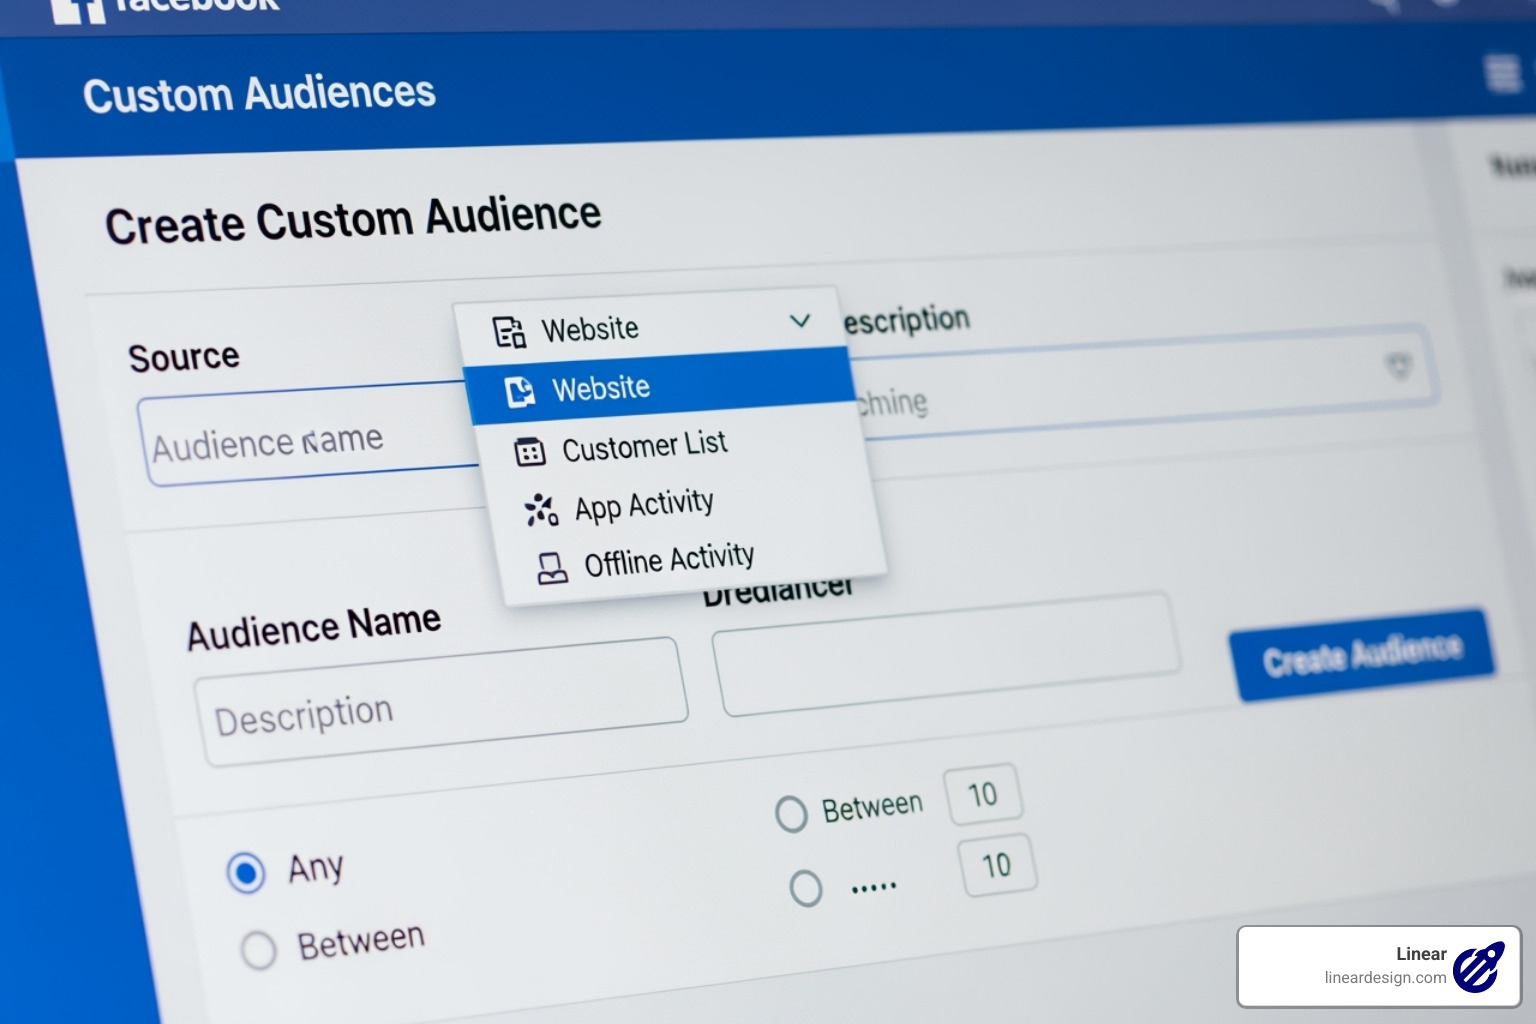Click the 10 value box beside Between

point(983,793)
